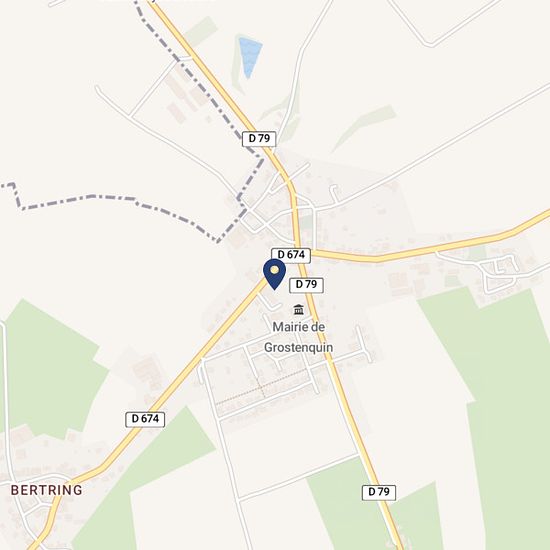
Task: Click the pale green strip northeast of the village
Action: [365, 127]
